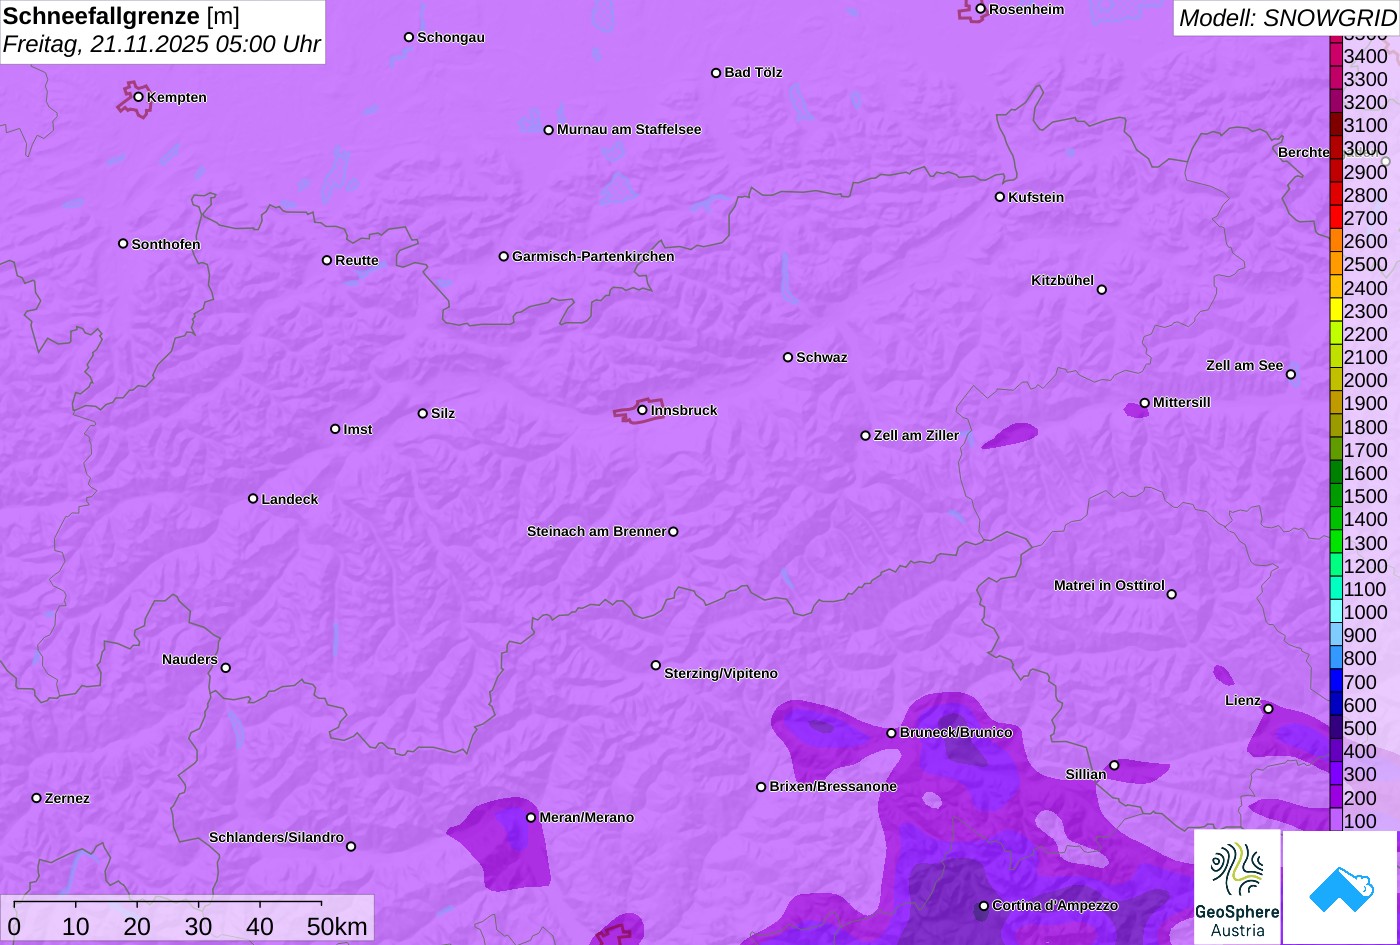The height and width of the screenshot is (945, 1400).
Task: Click the Murnau am Staffelsee marker dot
Action: [x=549, y=129]
